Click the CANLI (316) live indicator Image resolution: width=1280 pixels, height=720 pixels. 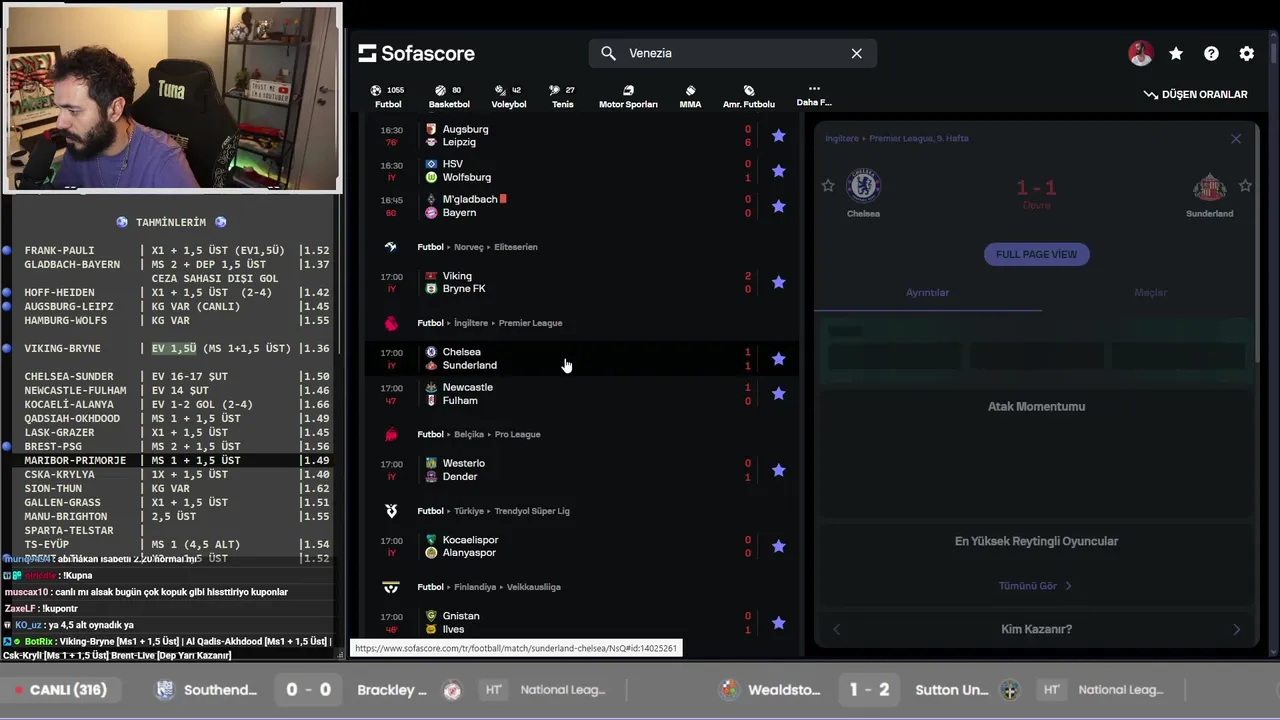(x=60, y=690)
